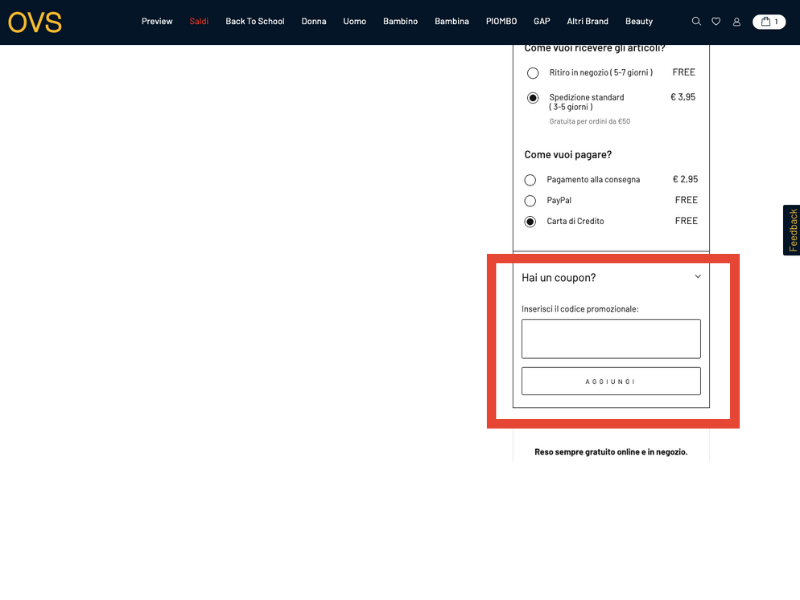Collapse the Hai un coupon section
The width and height of the screenshot is (800, 600).
(698, 277)
